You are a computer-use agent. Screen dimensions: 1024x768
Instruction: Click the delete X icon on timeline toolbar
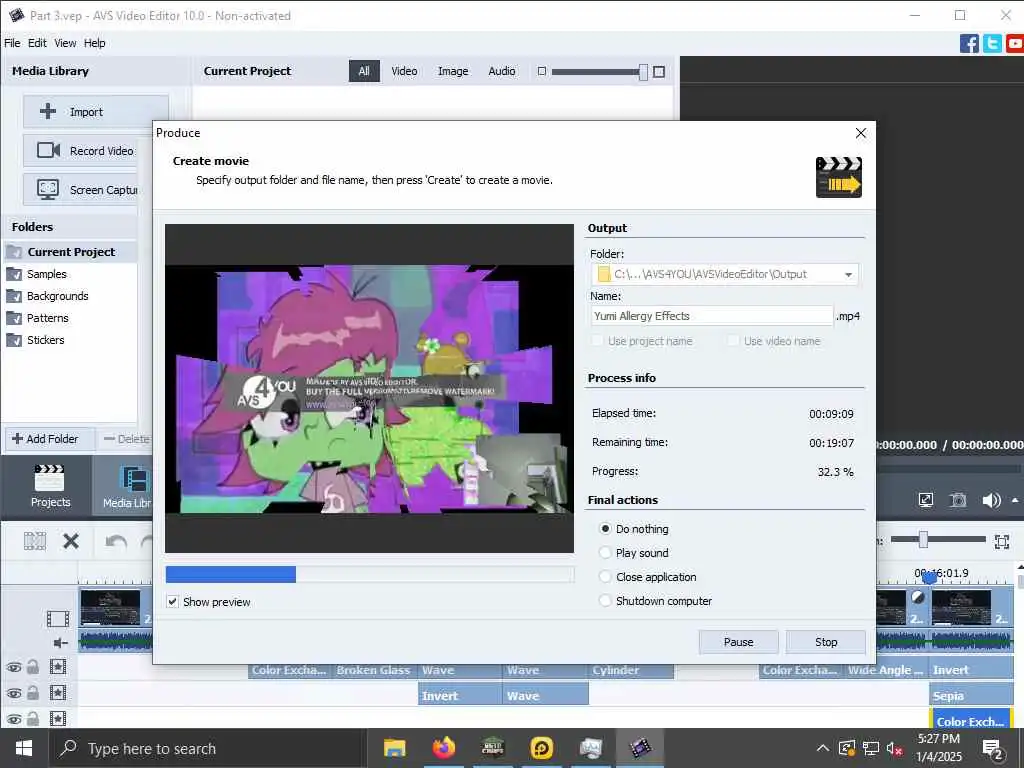pos(71,541)
